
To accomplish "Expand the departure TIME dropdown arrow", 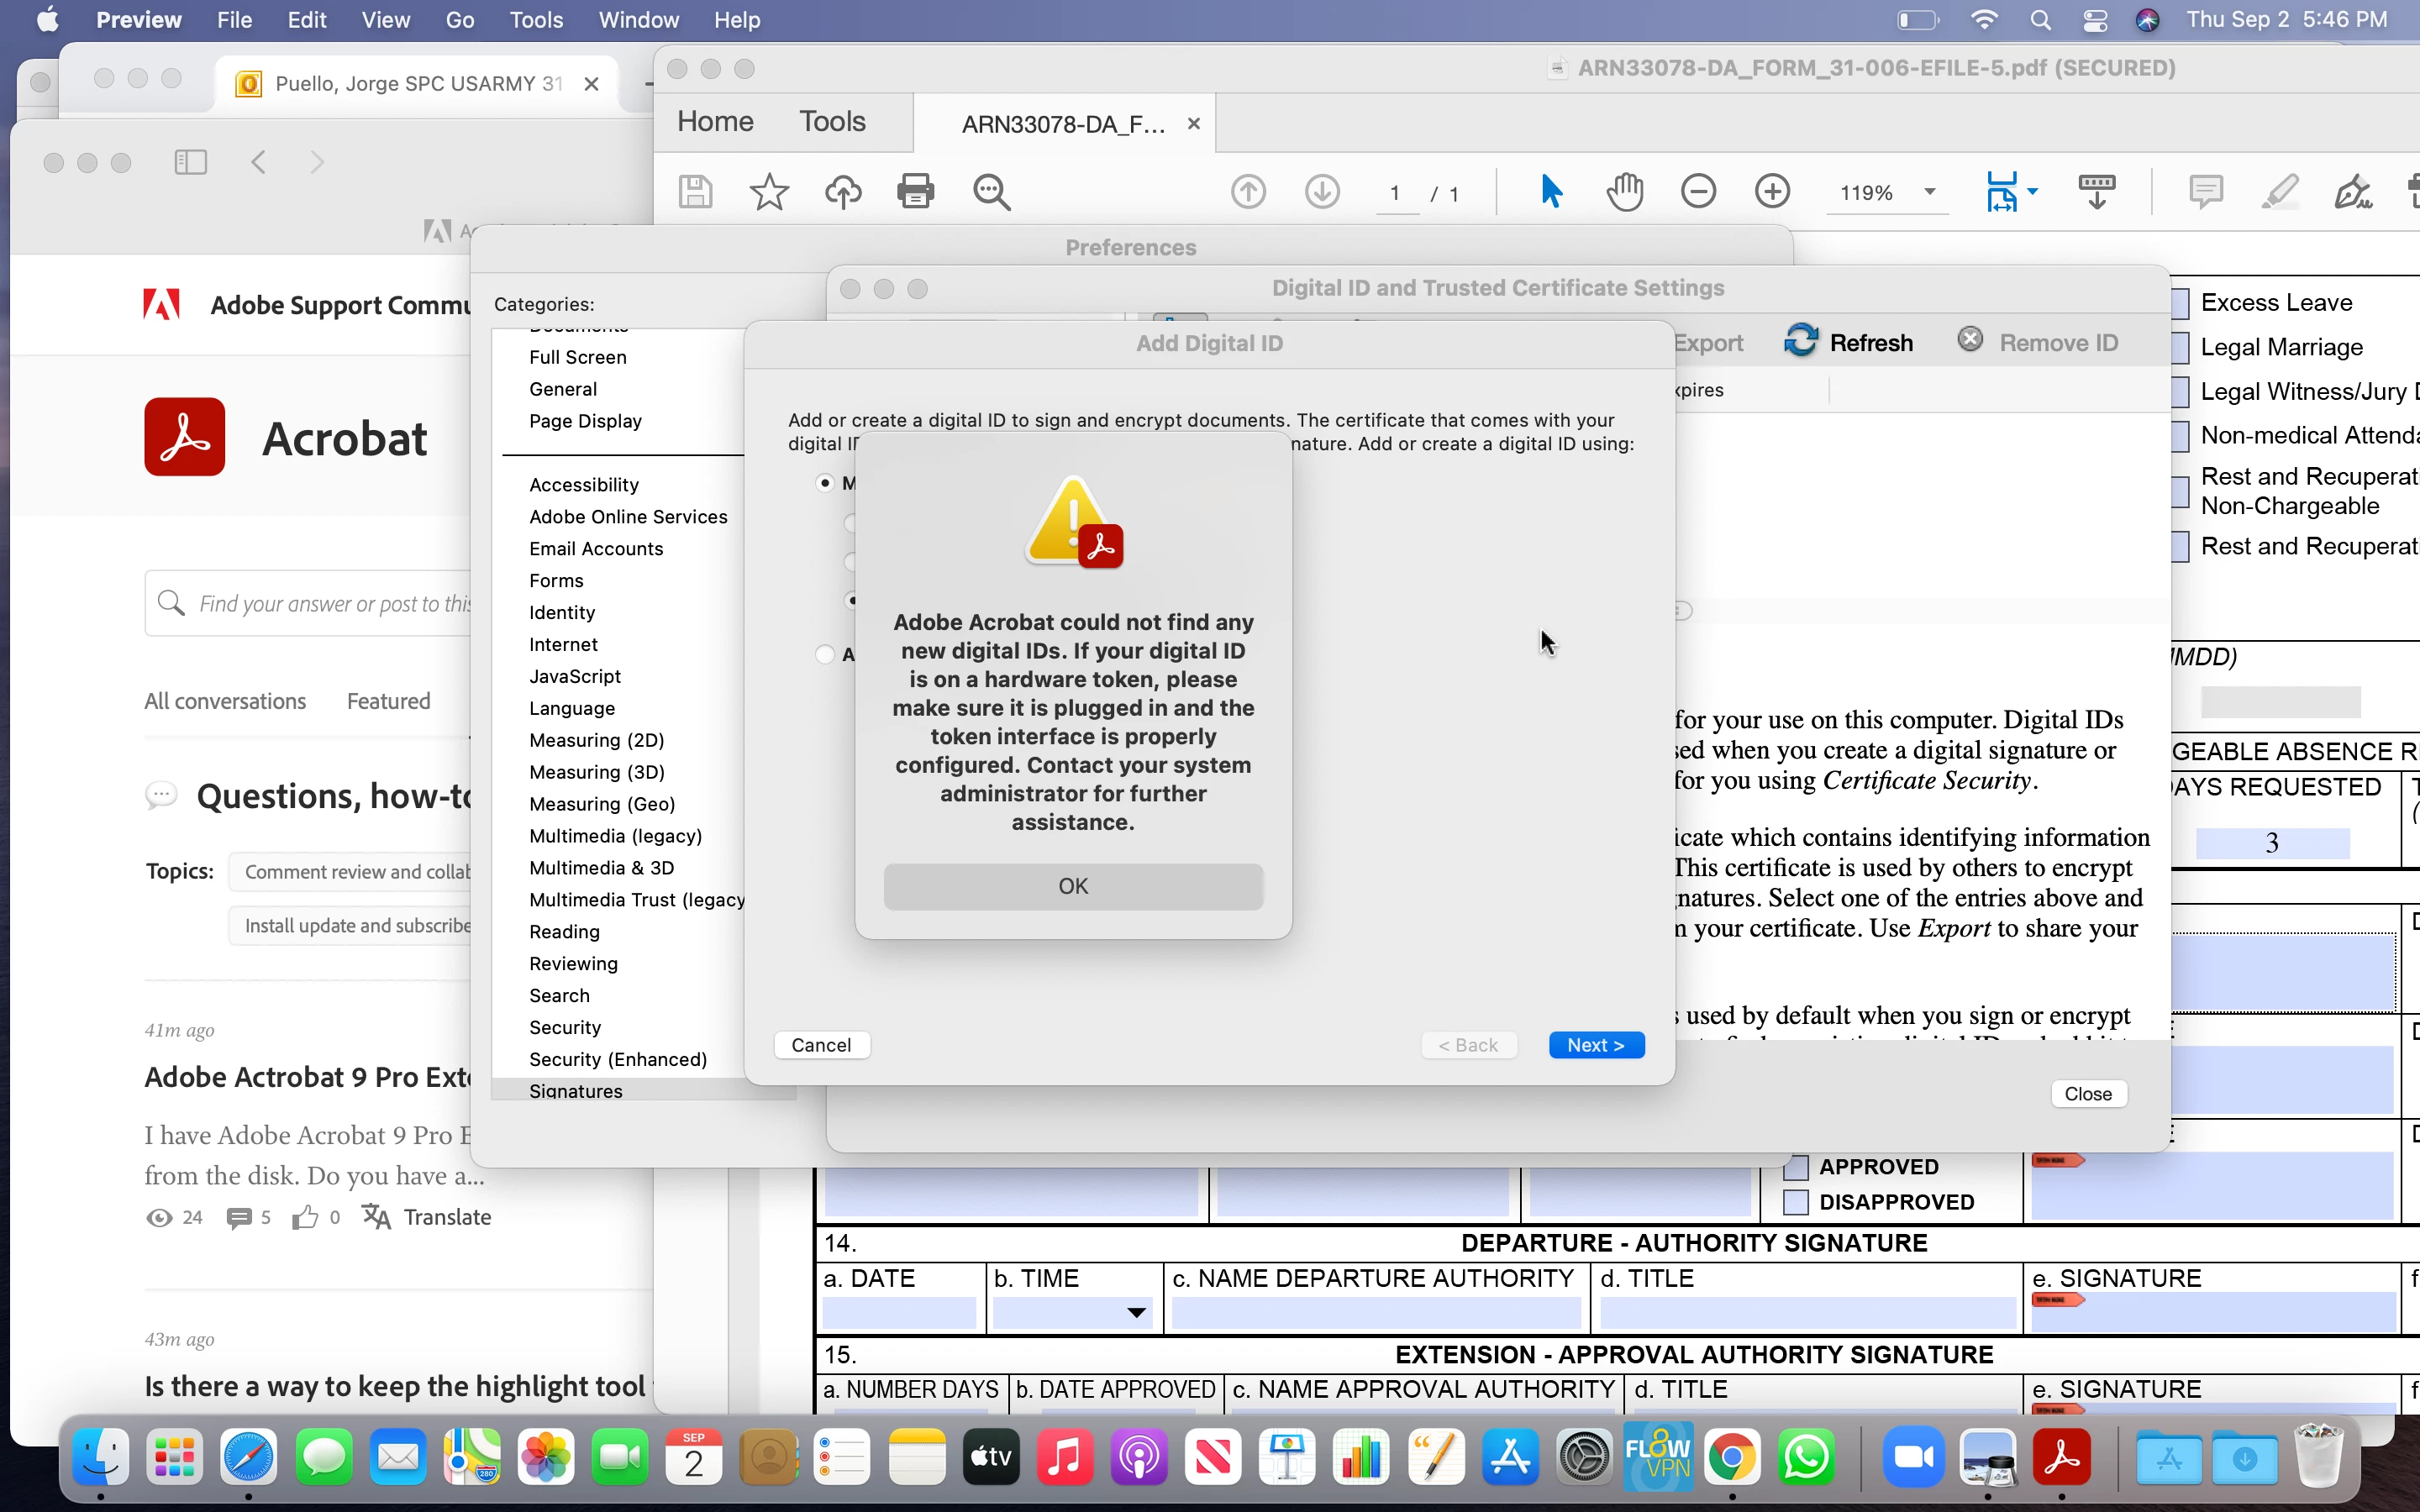I will [1136, 1313].
